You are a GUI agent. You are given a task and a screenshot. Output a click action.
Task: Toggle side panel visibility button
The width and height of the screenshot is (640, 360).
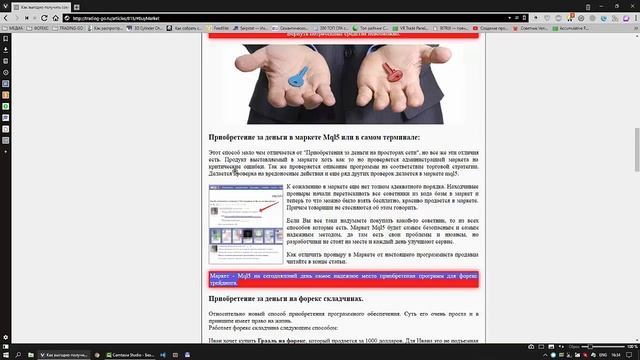pyautogui.click(x=6, y=347)
